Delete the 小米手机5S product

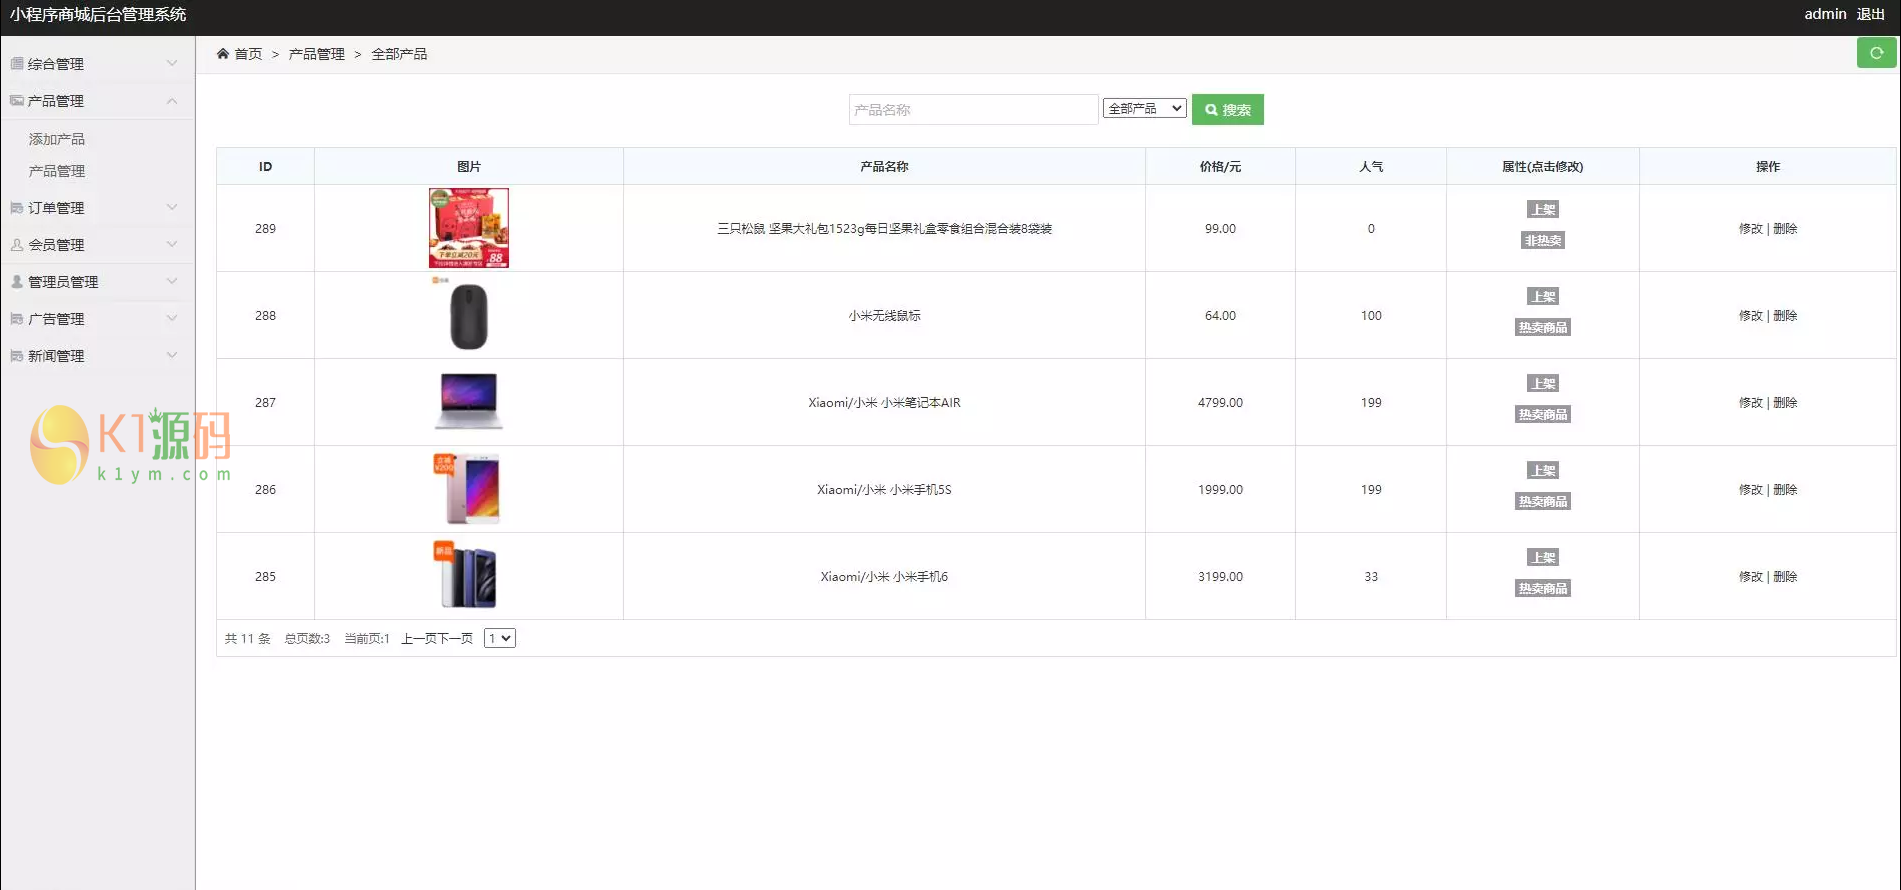pos(1785,490)
